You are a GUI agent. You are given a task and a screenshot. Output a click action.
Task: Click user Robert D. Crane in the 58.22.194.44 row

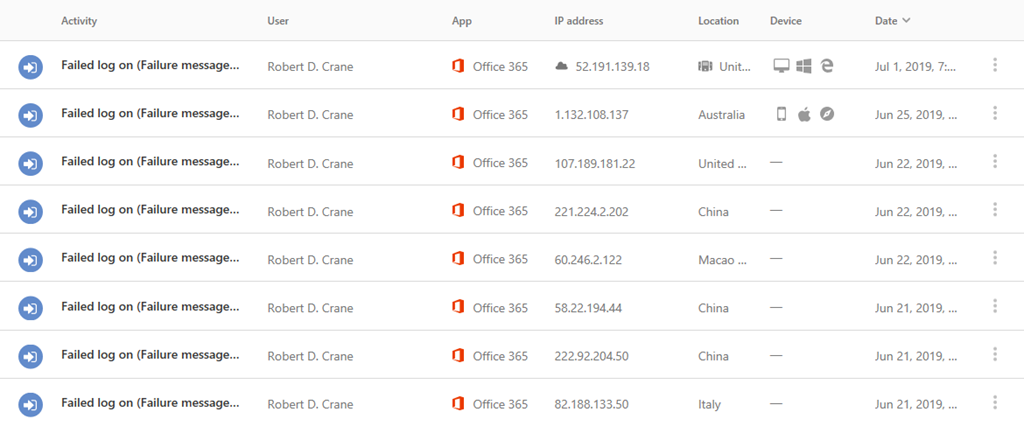[310, 307]
